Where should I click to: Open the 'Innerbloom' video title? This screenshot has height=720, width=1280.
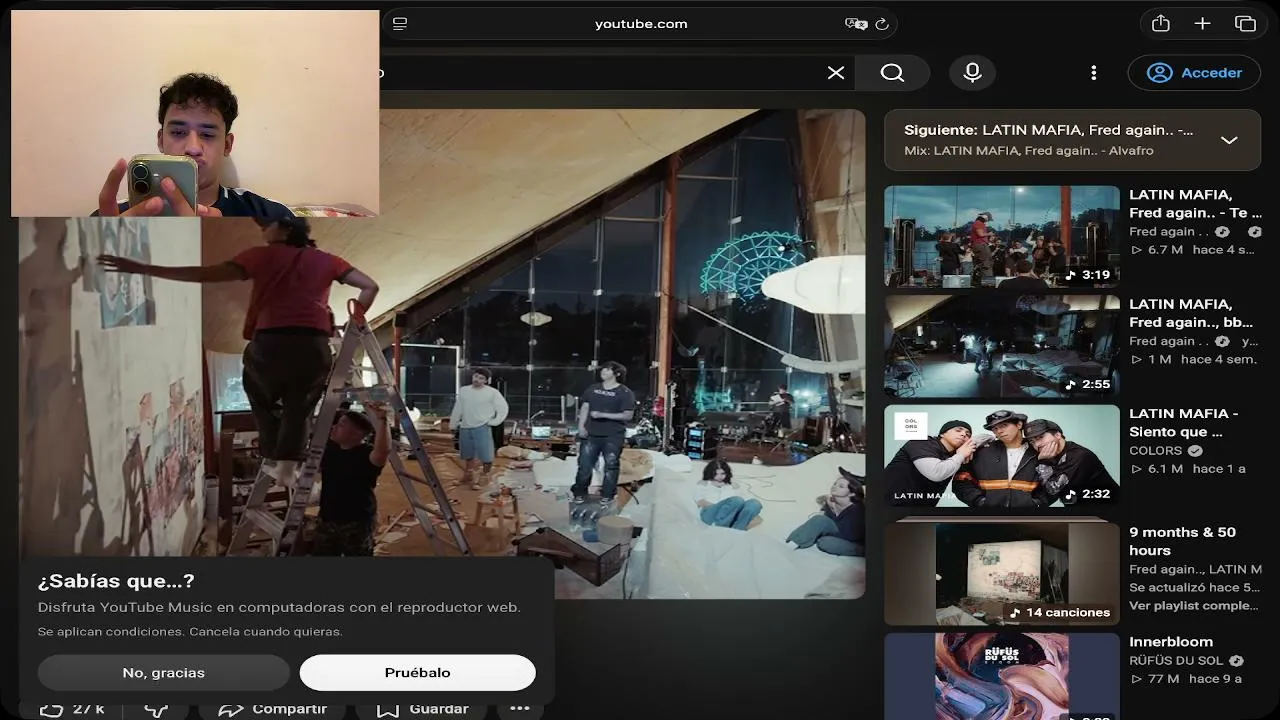point(1171,642)
